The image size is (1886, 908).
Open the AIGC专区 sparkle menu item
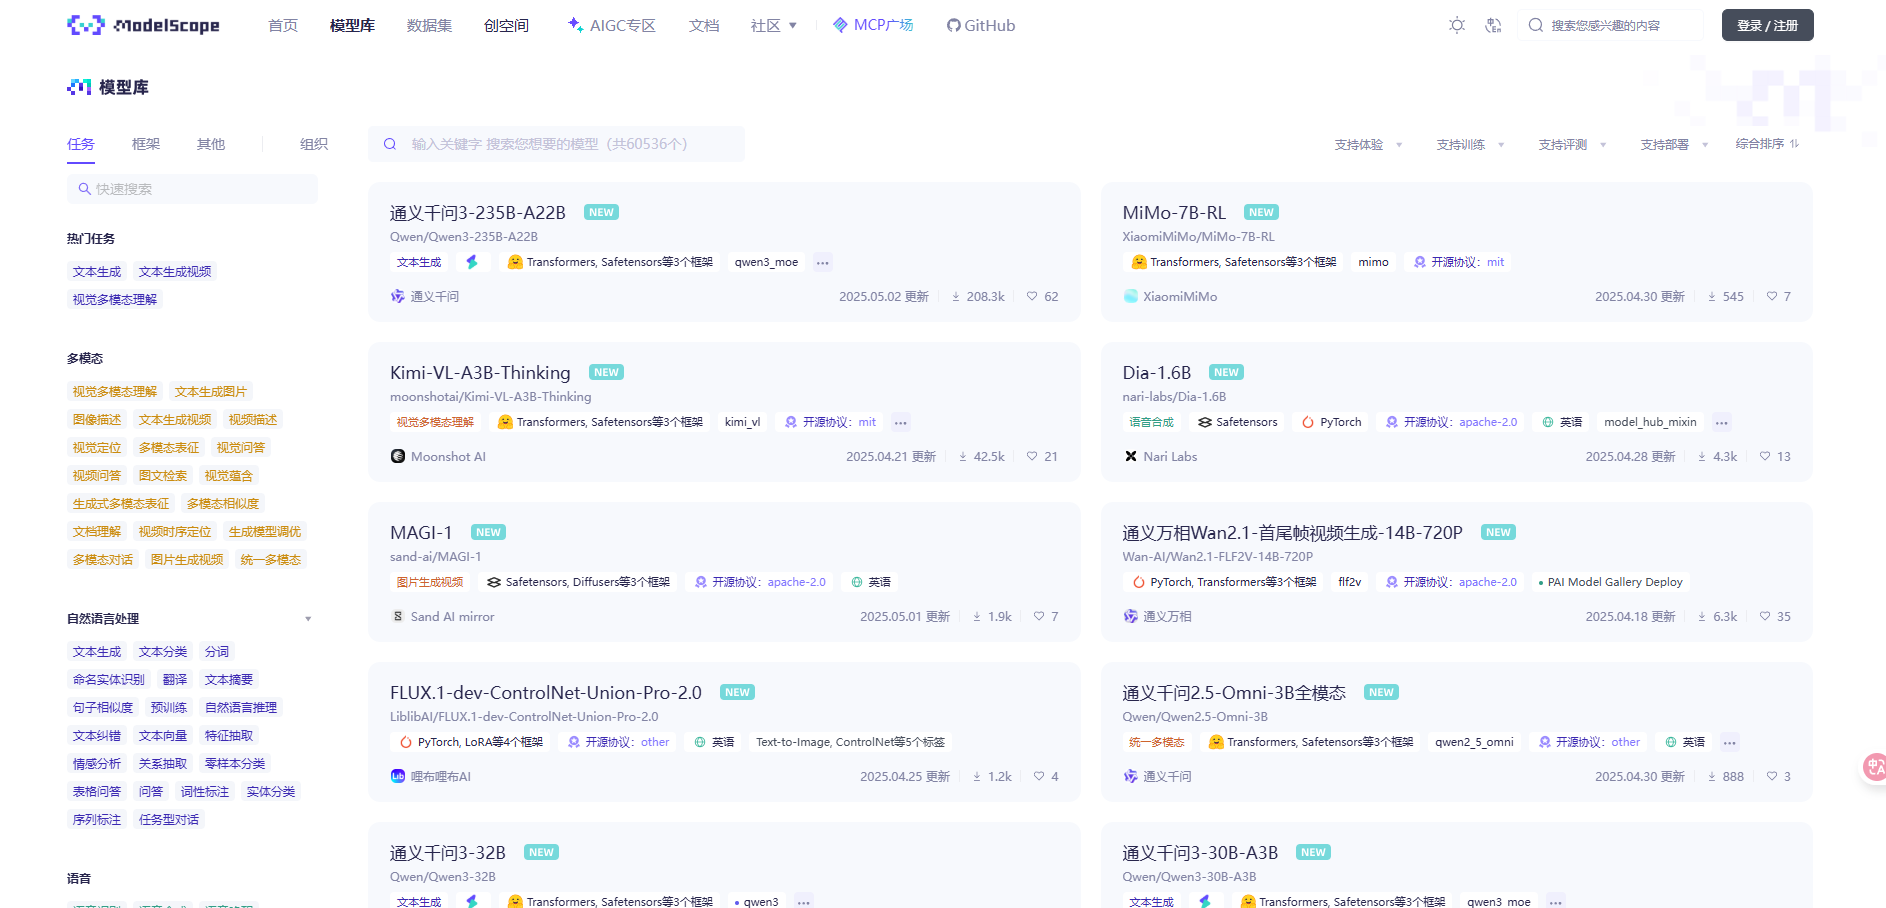coord(611,25)
